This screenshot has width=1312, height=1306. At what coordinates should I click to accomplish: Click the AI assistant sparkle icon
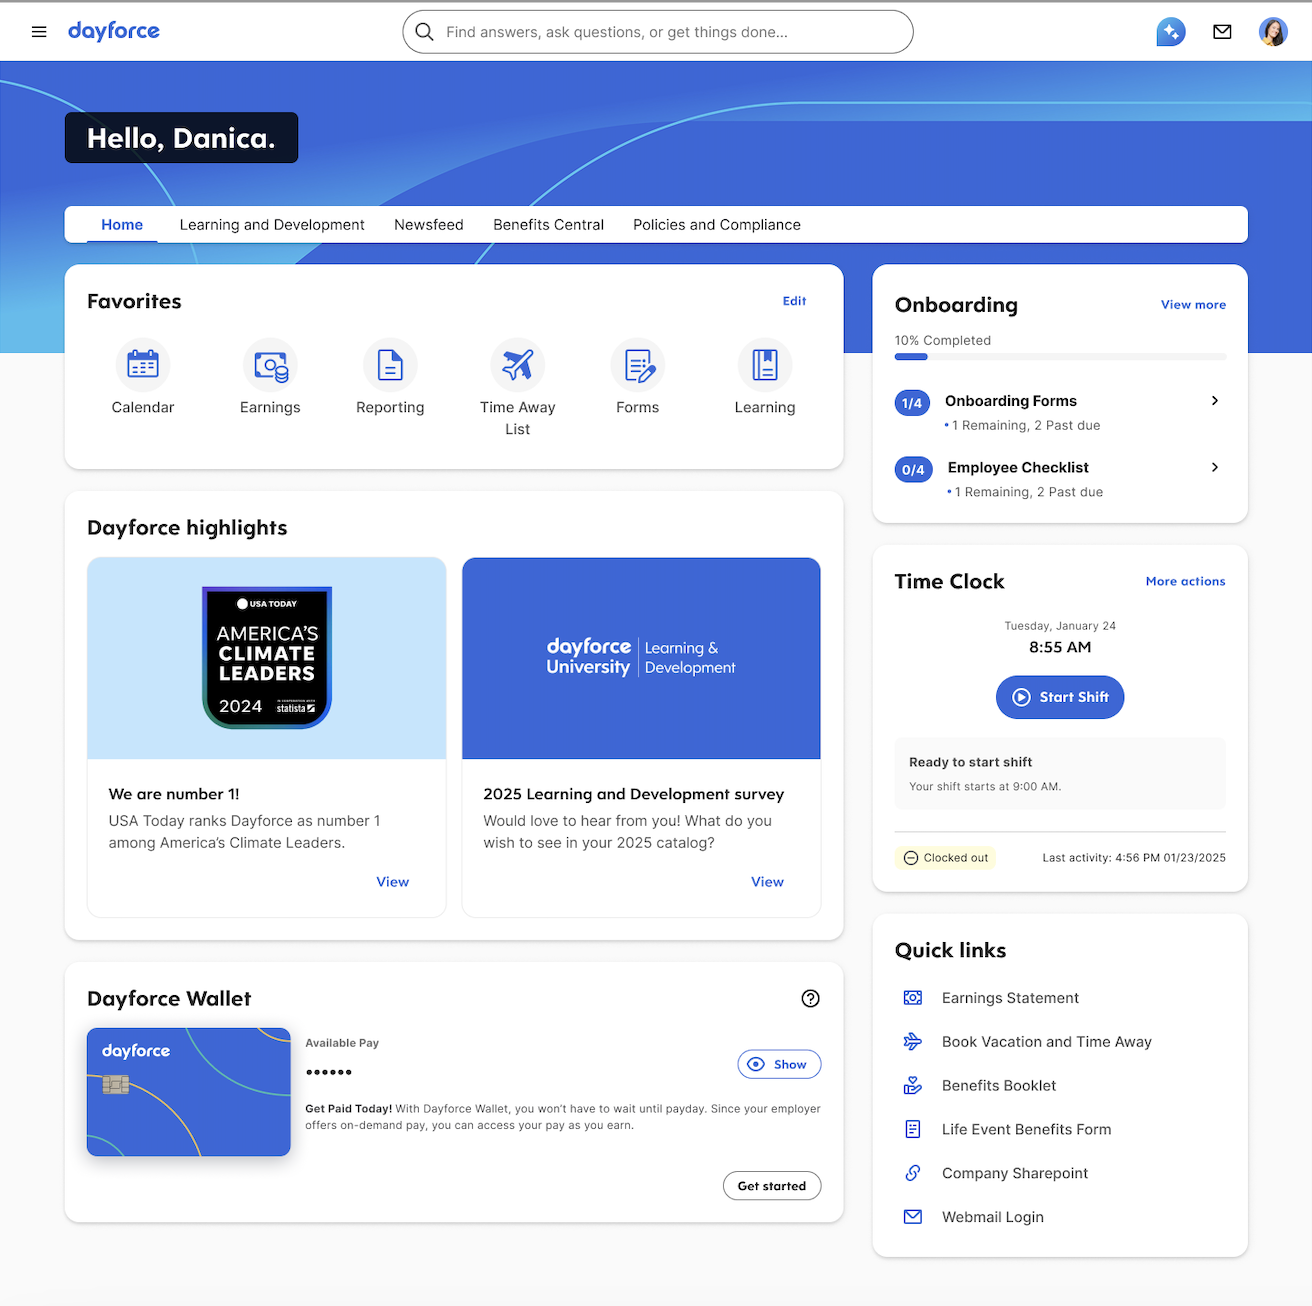(1171, 31)
